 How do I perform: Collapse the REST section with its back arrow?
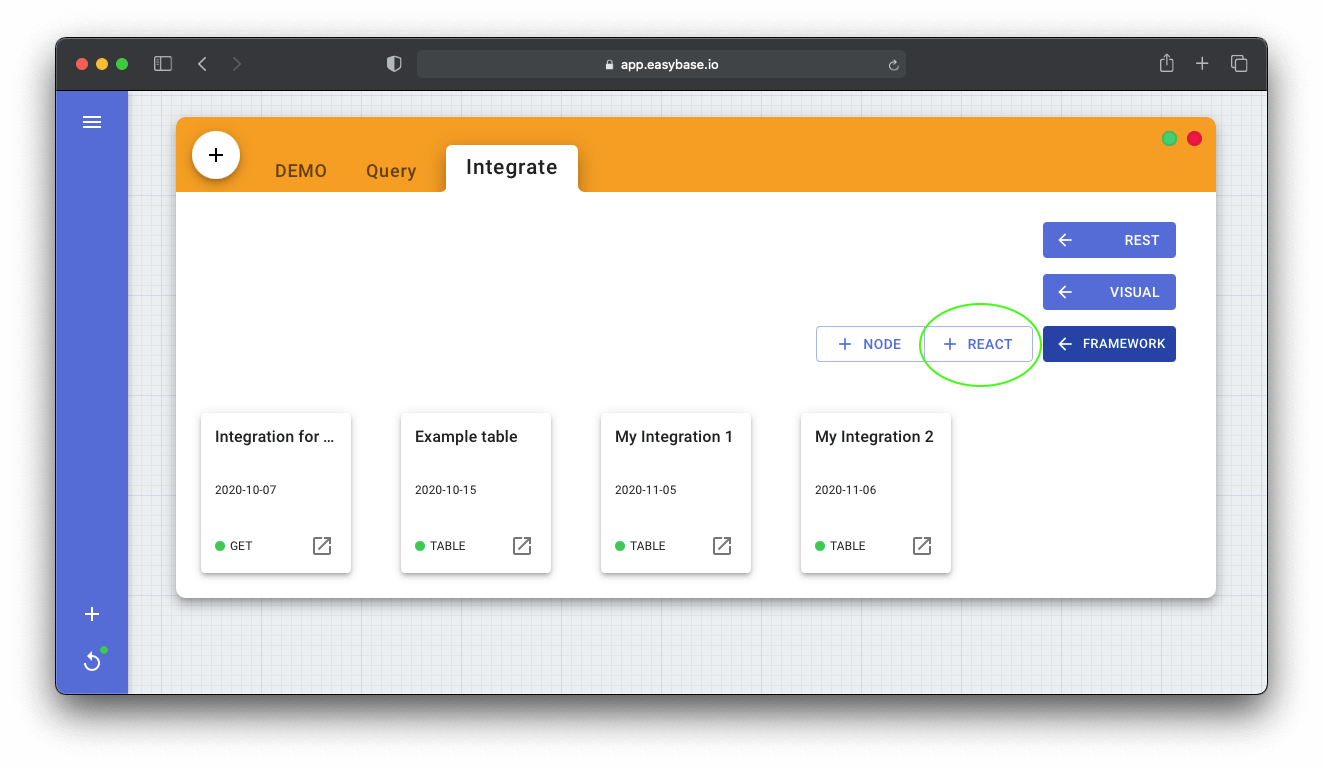(1064, 240)
